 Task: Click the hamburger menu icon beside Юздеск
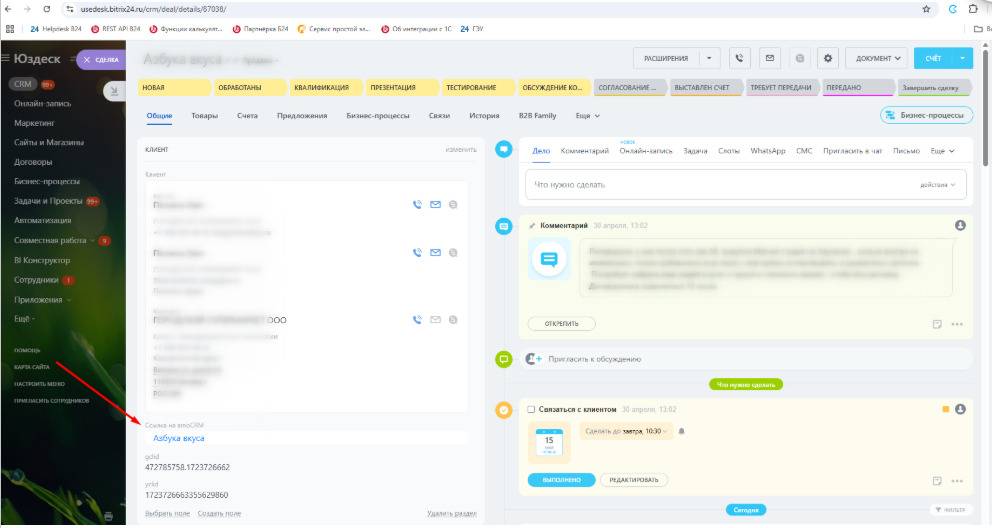6,58
